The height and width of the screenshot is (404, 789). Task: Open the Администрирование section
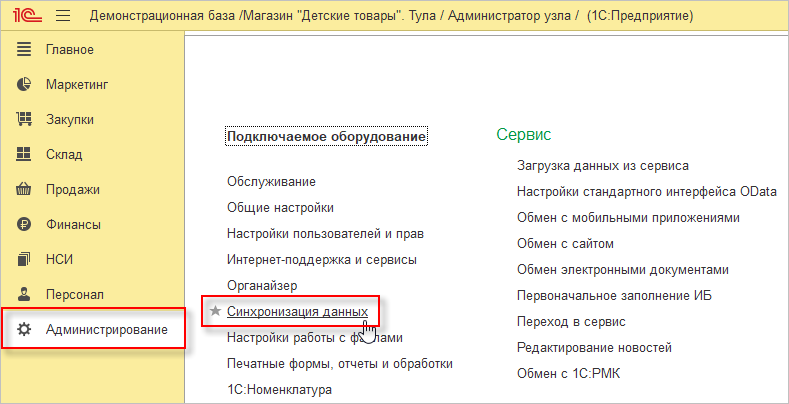click(x=106, y=330)
